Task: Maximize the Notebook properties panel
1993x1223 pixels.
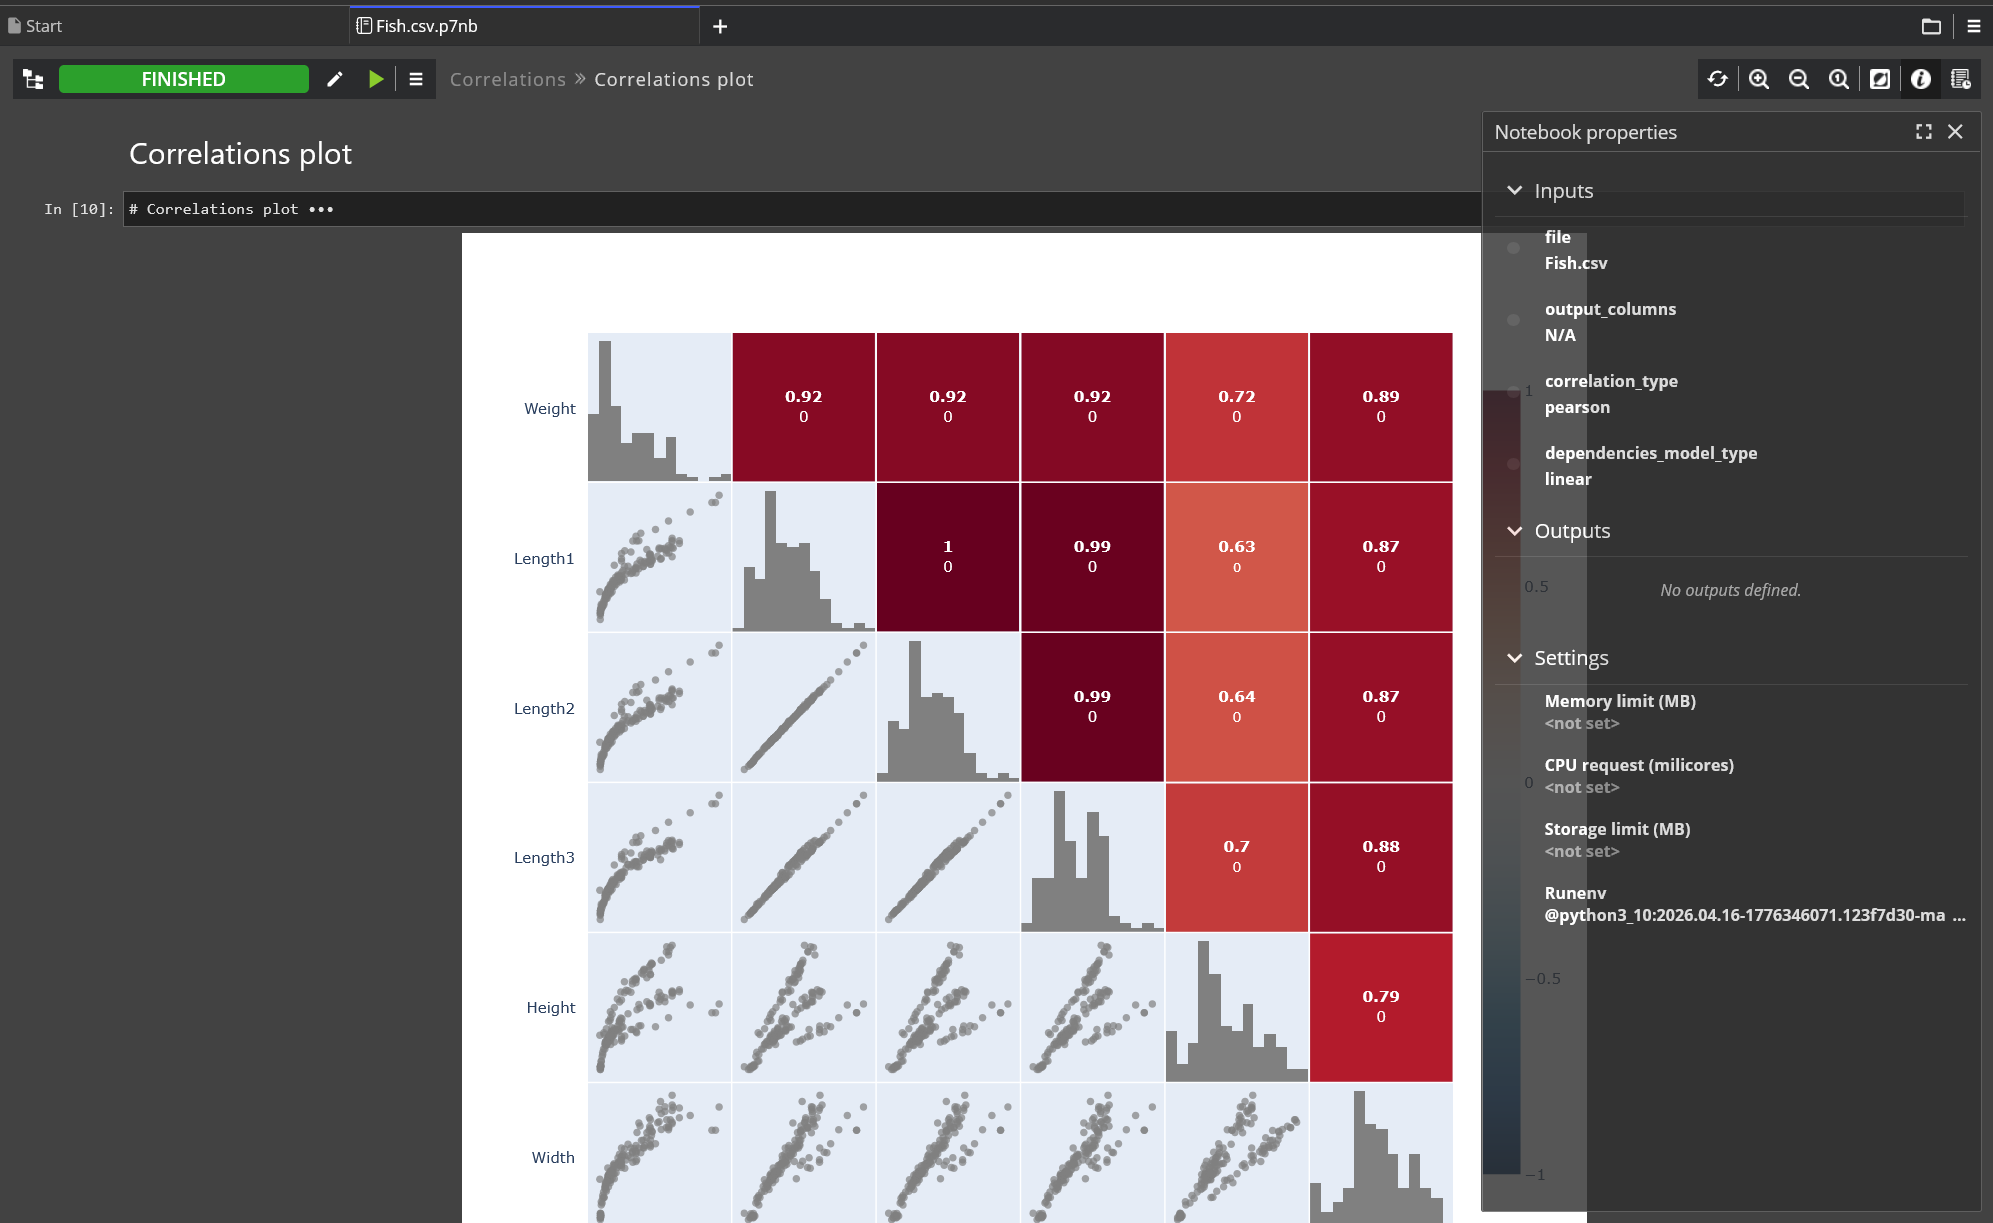Action: tap(1924, 132)
